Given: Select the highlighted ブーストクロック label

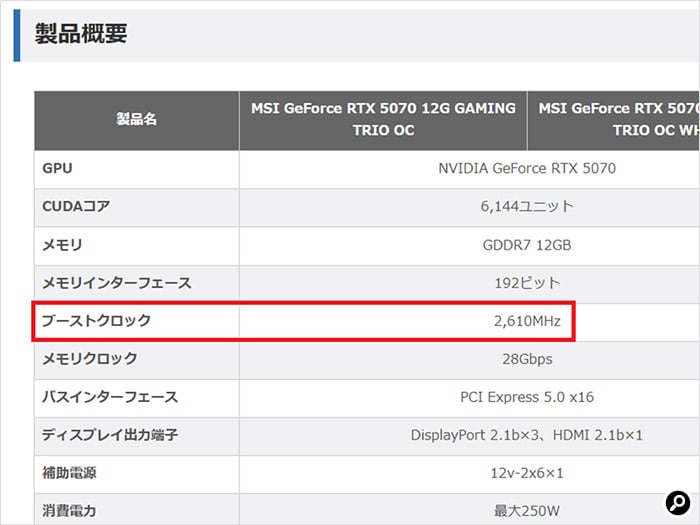Looking at the screenshot, I should tap(96, 321).
